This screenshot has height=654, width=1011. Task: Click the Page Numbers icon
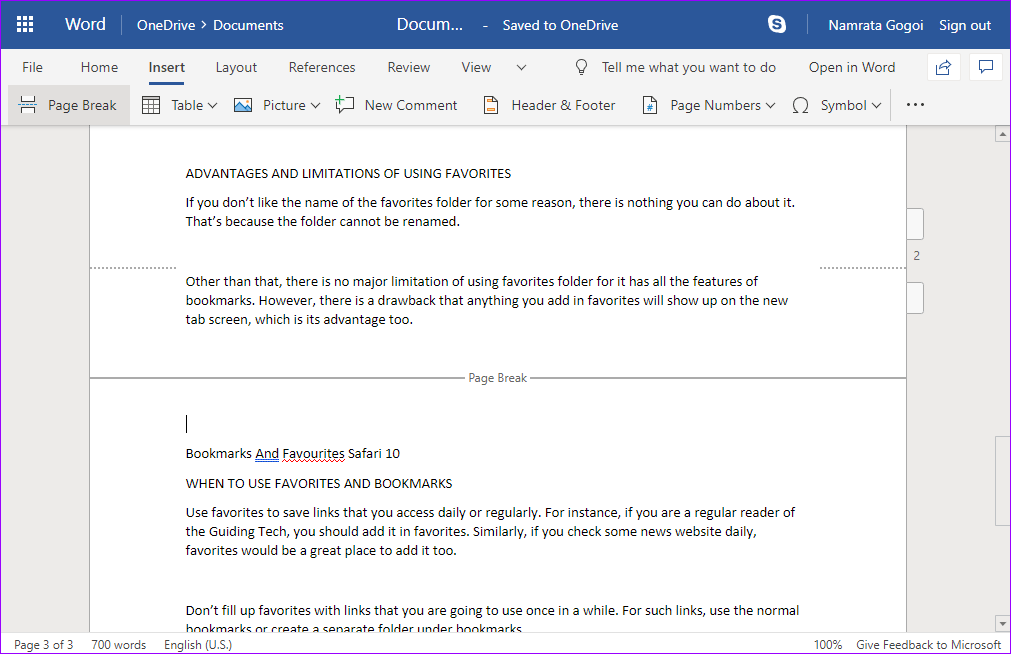[x=650, y=105]
